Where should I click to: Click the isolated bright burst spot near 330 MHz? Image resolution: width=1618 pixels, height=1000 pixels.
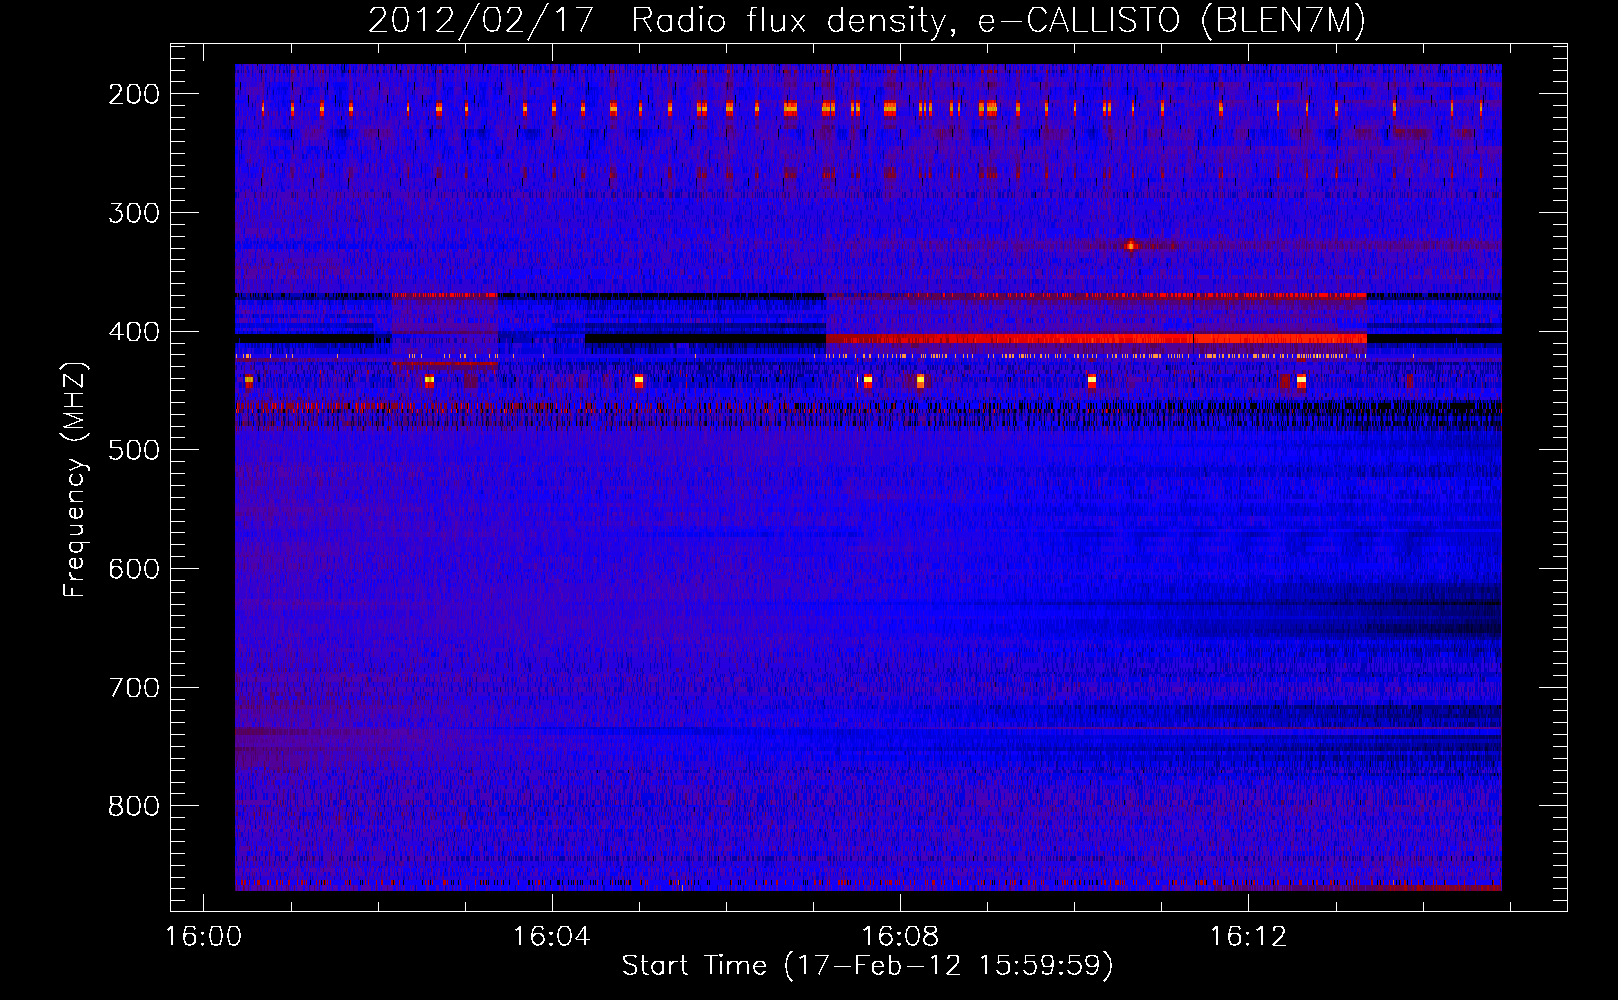pyautogui.click(x=1130, y=245)
